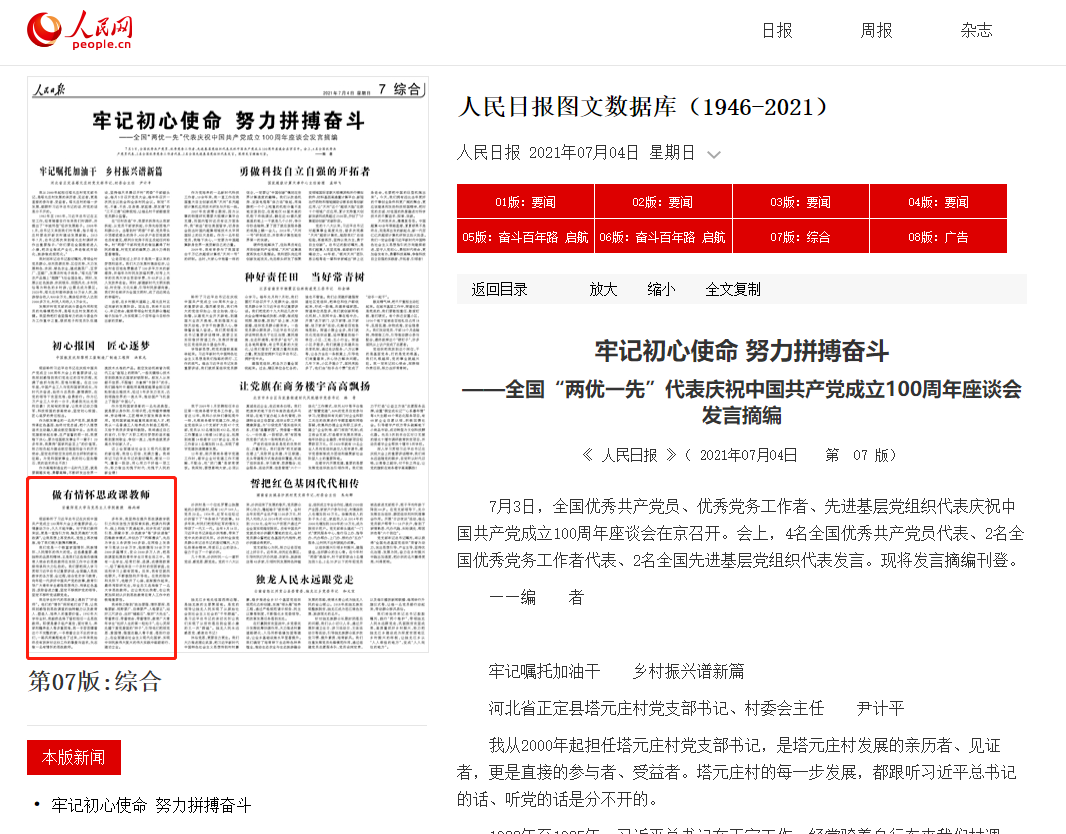Image resolution: width=1066 pixels, height=834 pixels.
Task: Click the 种好责任田 当好常青树 article on the newspaper
Action: [x=305, y=319]
